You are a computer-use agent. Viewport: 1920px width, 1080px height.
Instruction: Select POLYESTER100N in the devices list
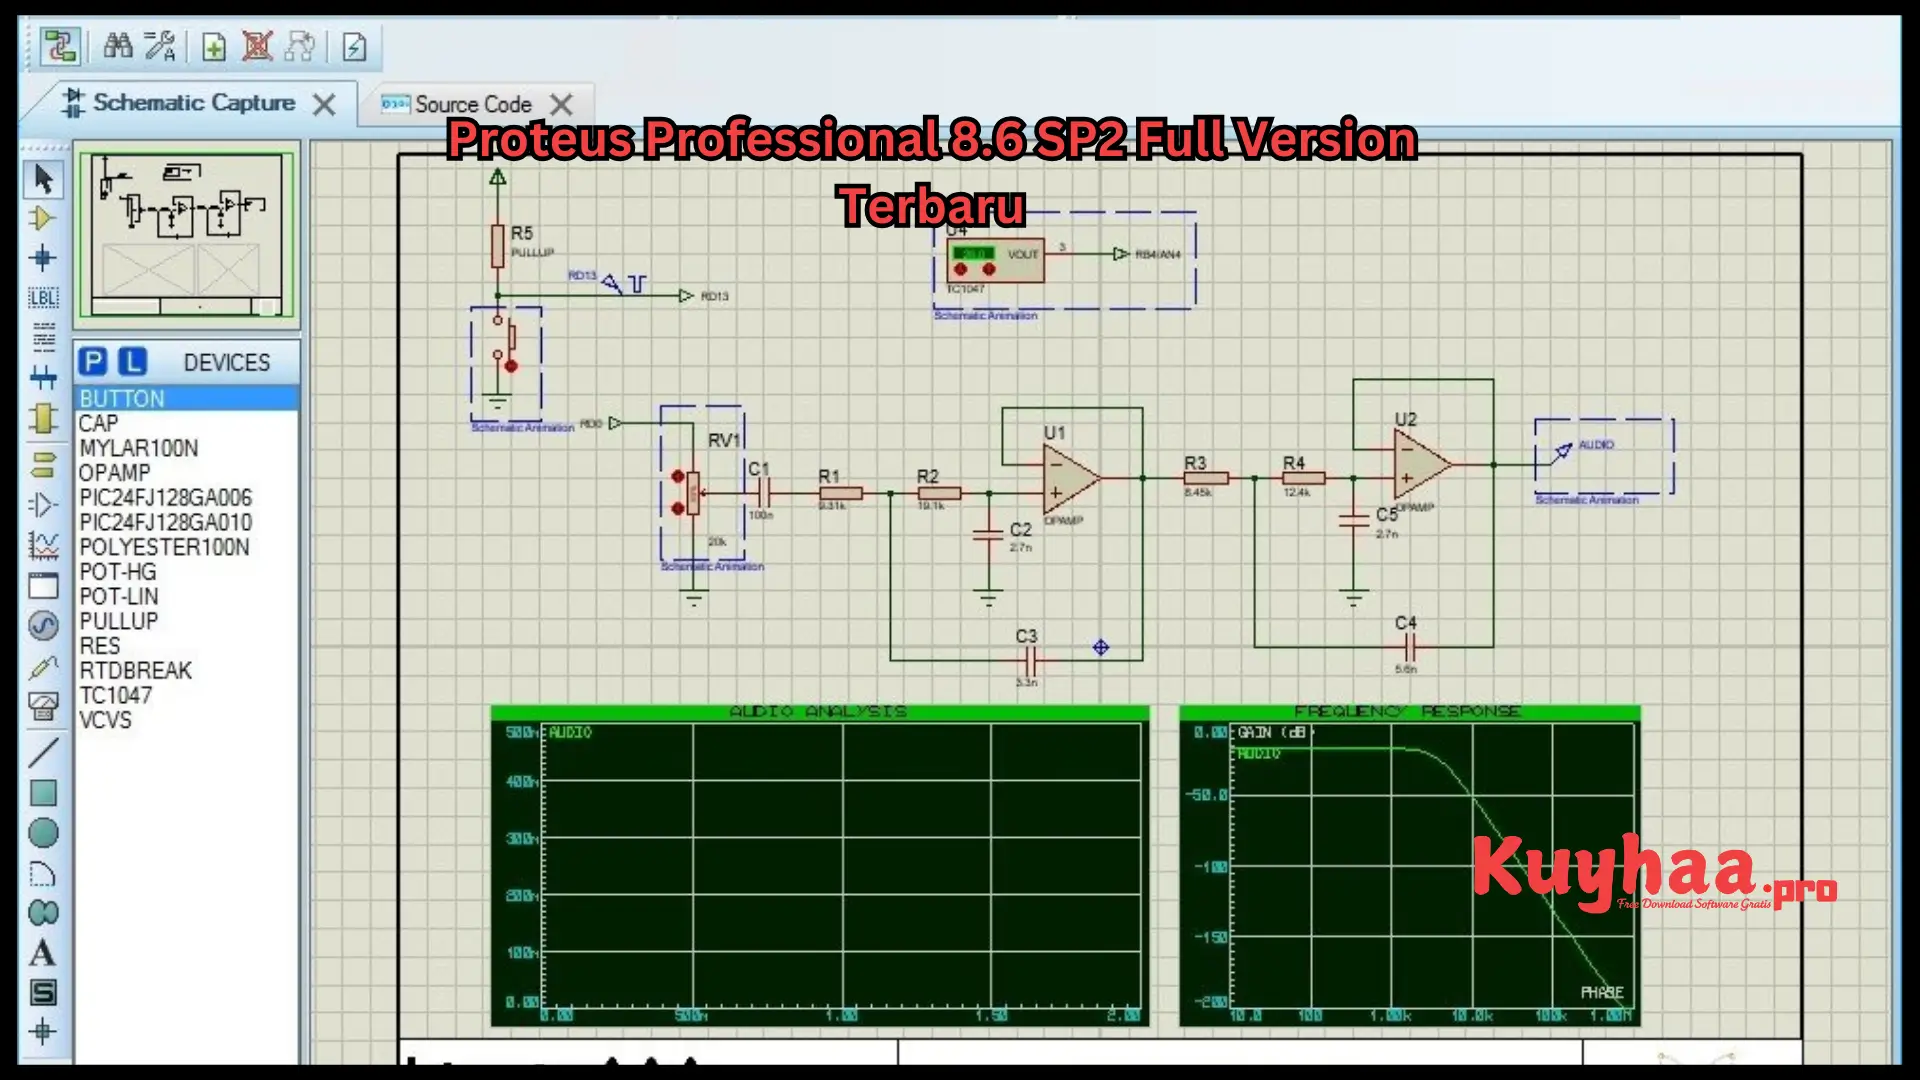(187, 547)
